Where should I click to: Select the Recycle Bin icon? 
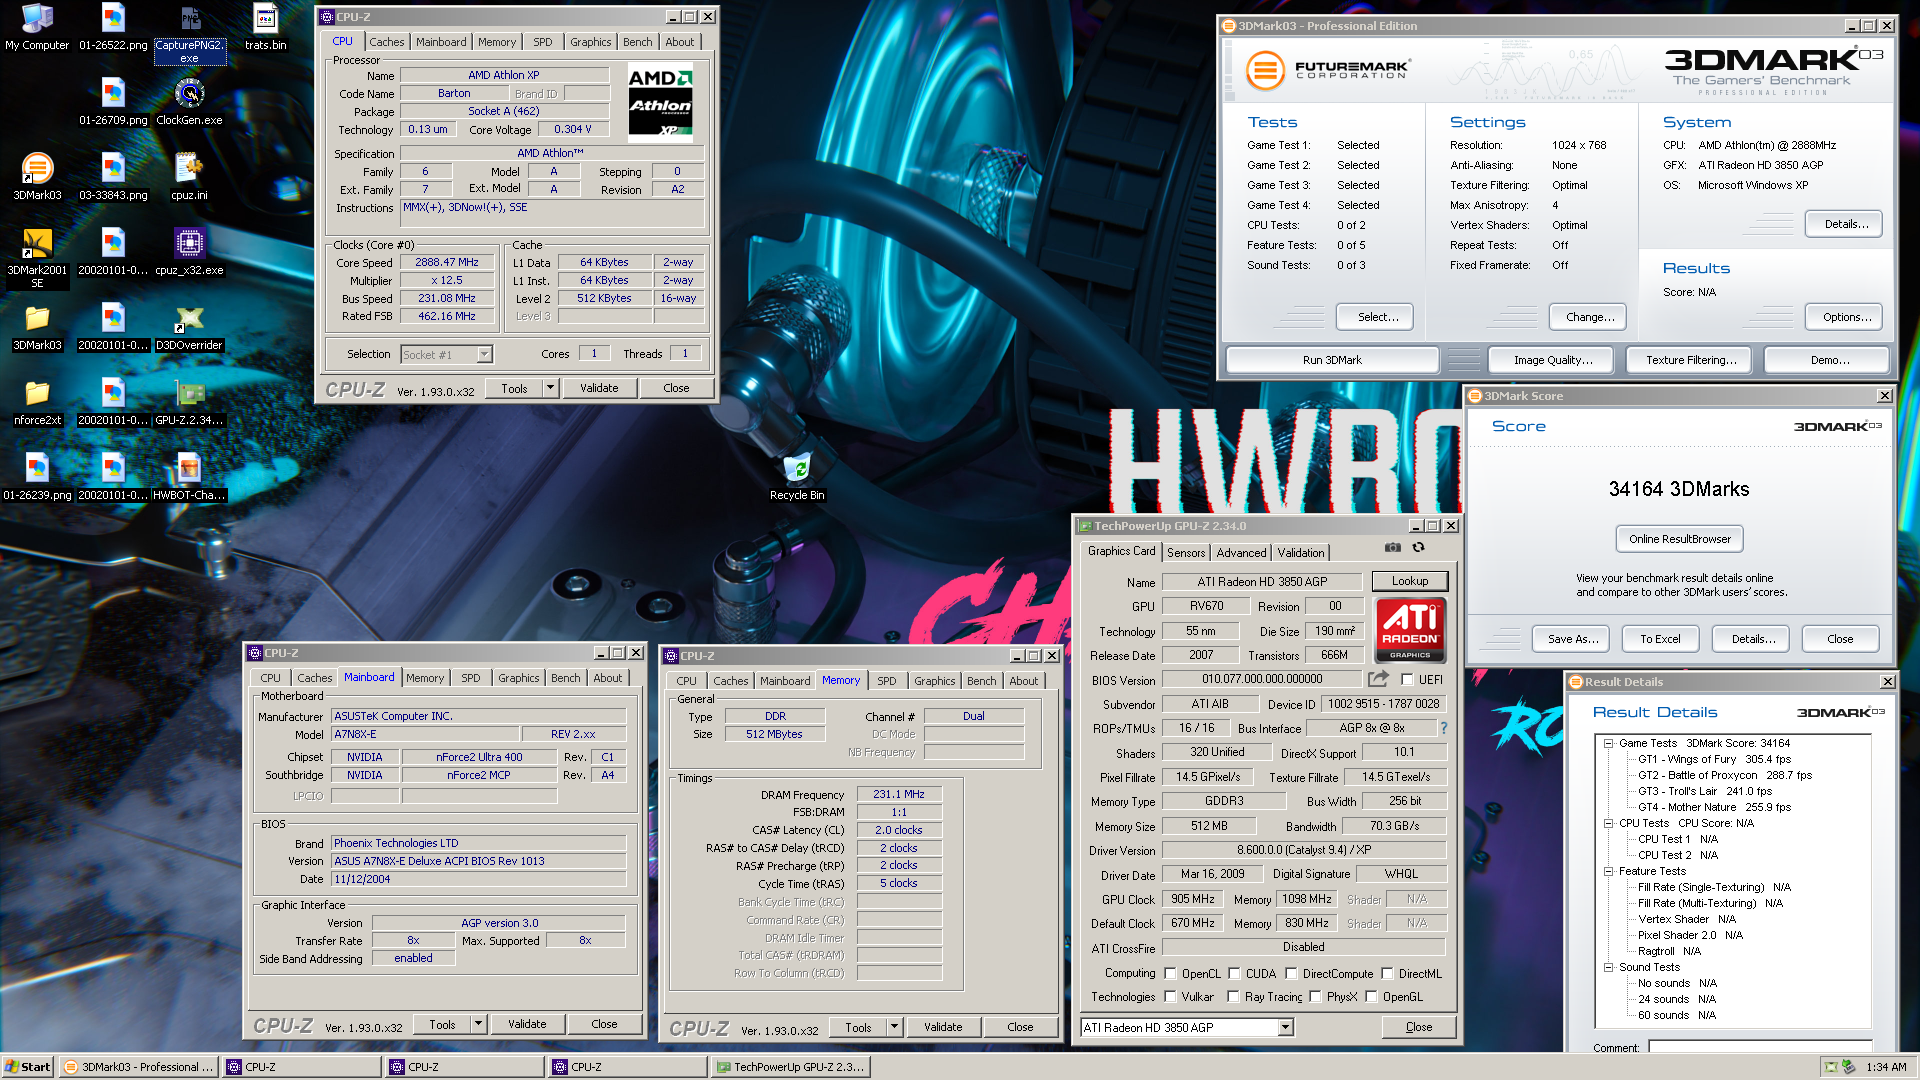click(797, 477)
